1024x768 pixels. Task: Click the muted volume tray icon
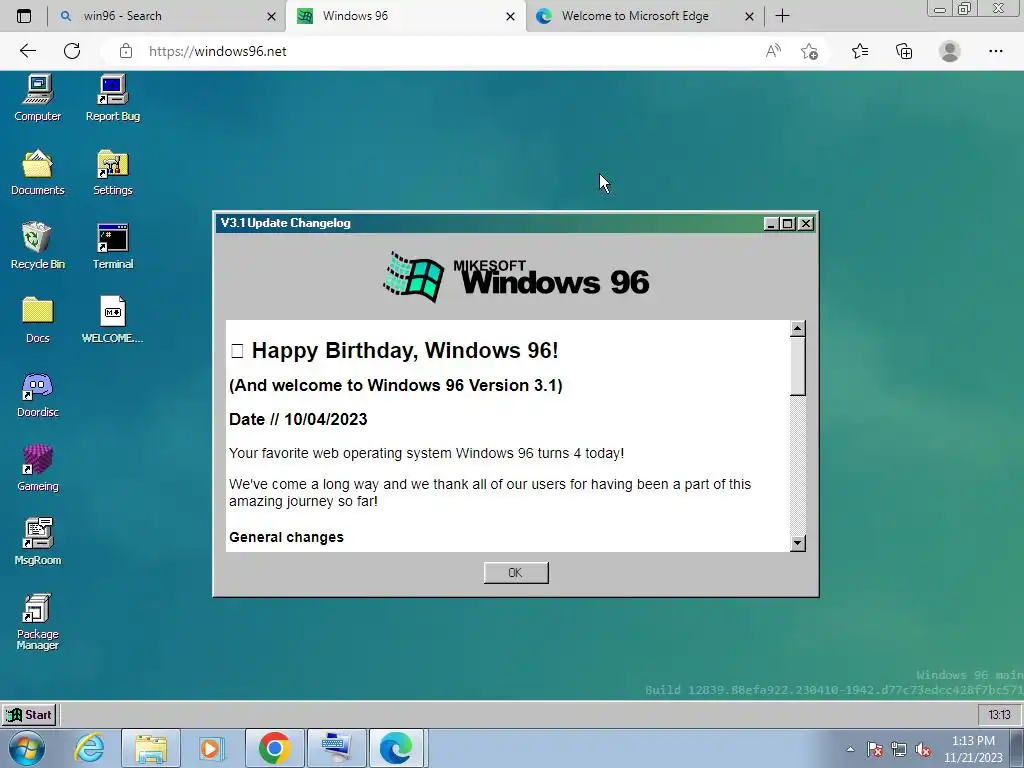(x=923, y=749)
